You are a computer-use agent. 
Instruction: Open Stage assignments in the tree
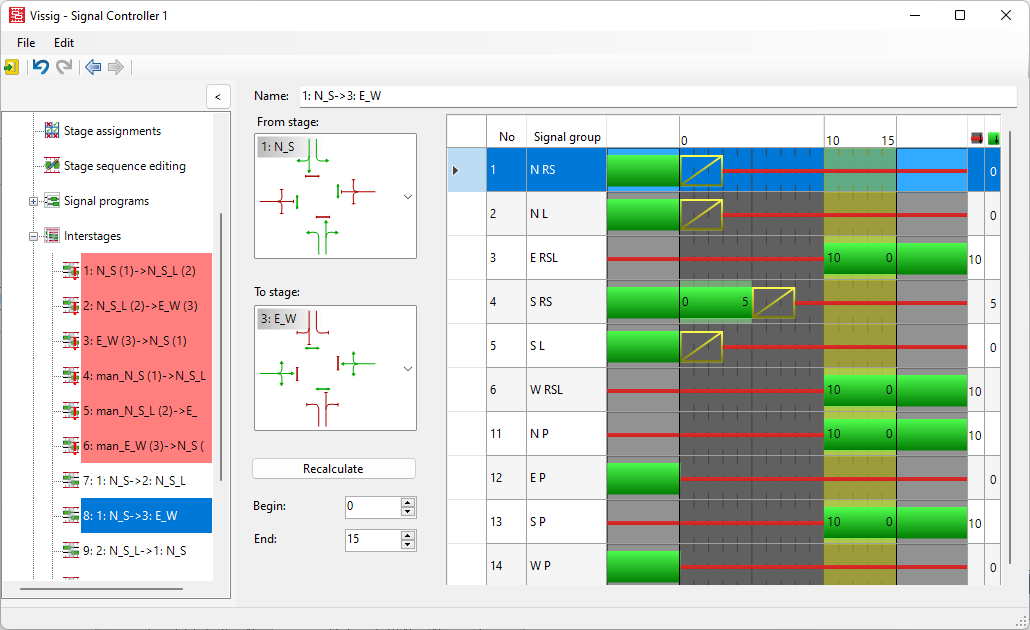pyautogui.click(x=111, y=131)
